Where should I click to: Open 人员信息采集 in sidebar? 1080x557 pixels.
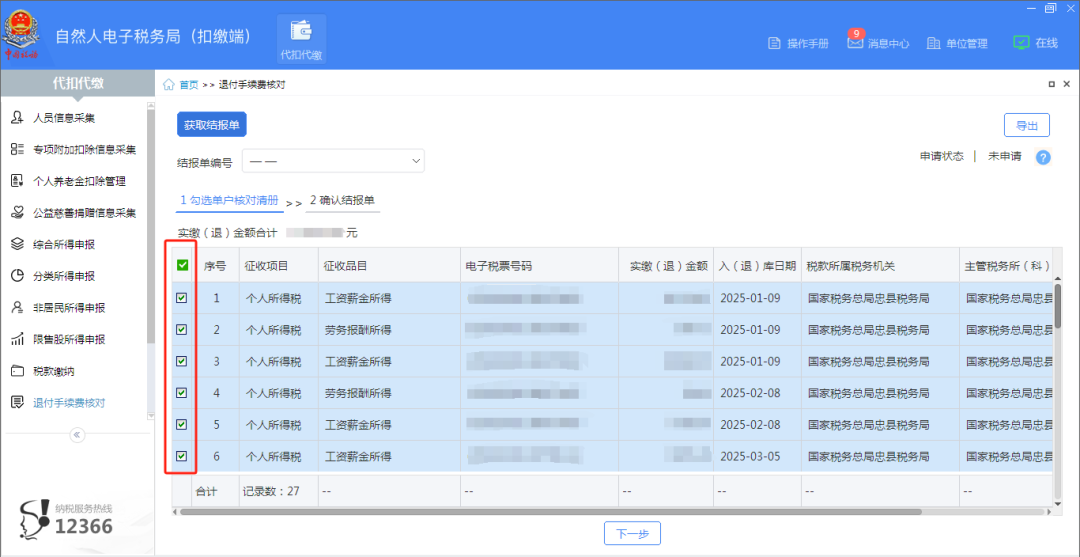click(x=64, y=118)
